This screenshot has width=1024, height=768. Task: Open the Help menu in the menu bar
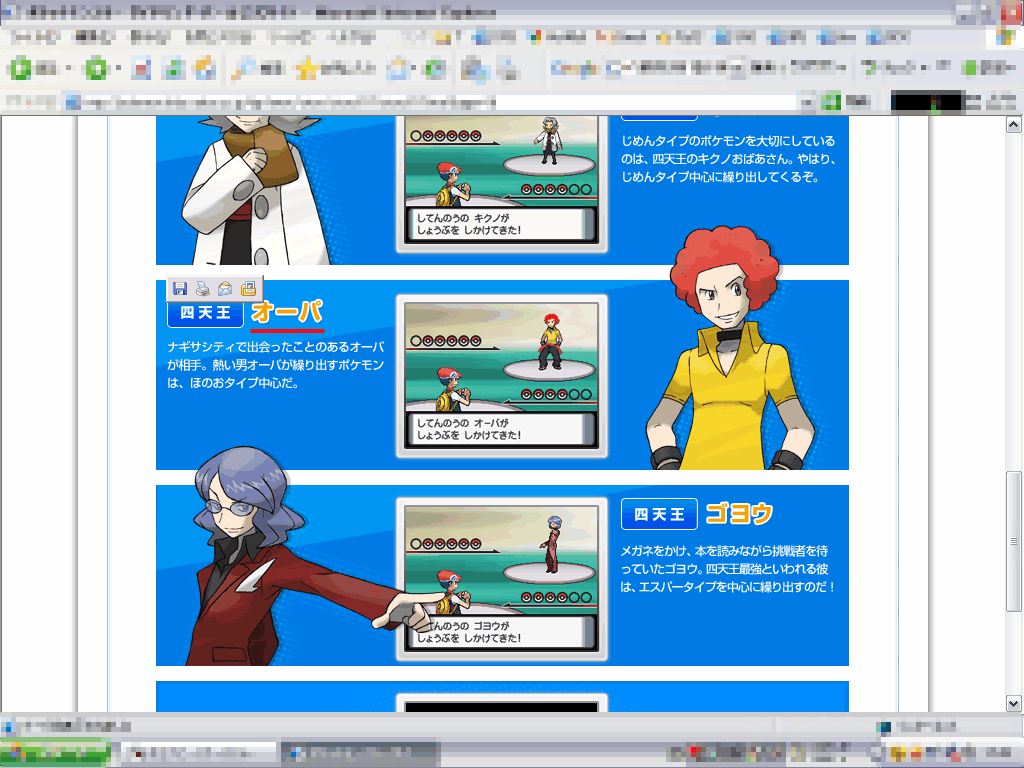(x=350, y=37)
